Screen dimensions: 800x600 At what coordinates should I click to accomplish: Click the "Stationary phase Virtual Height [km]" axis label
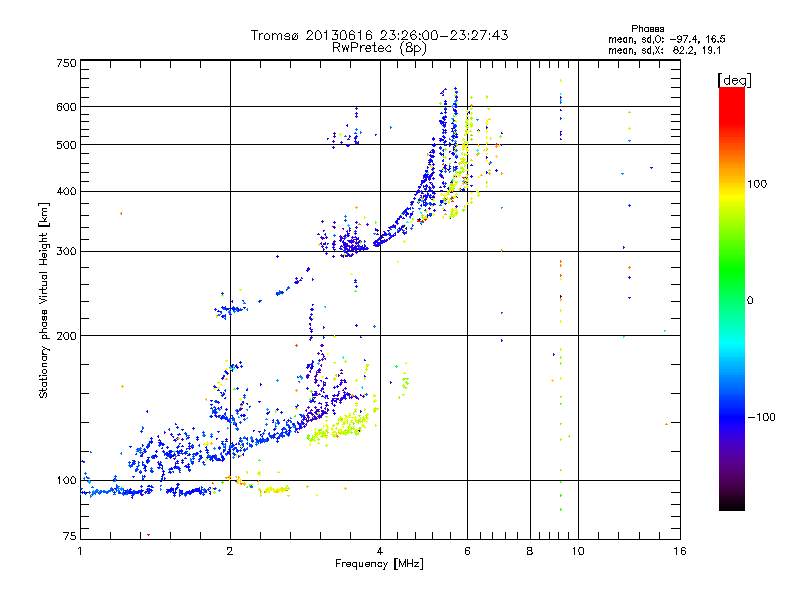pos(43,300)
